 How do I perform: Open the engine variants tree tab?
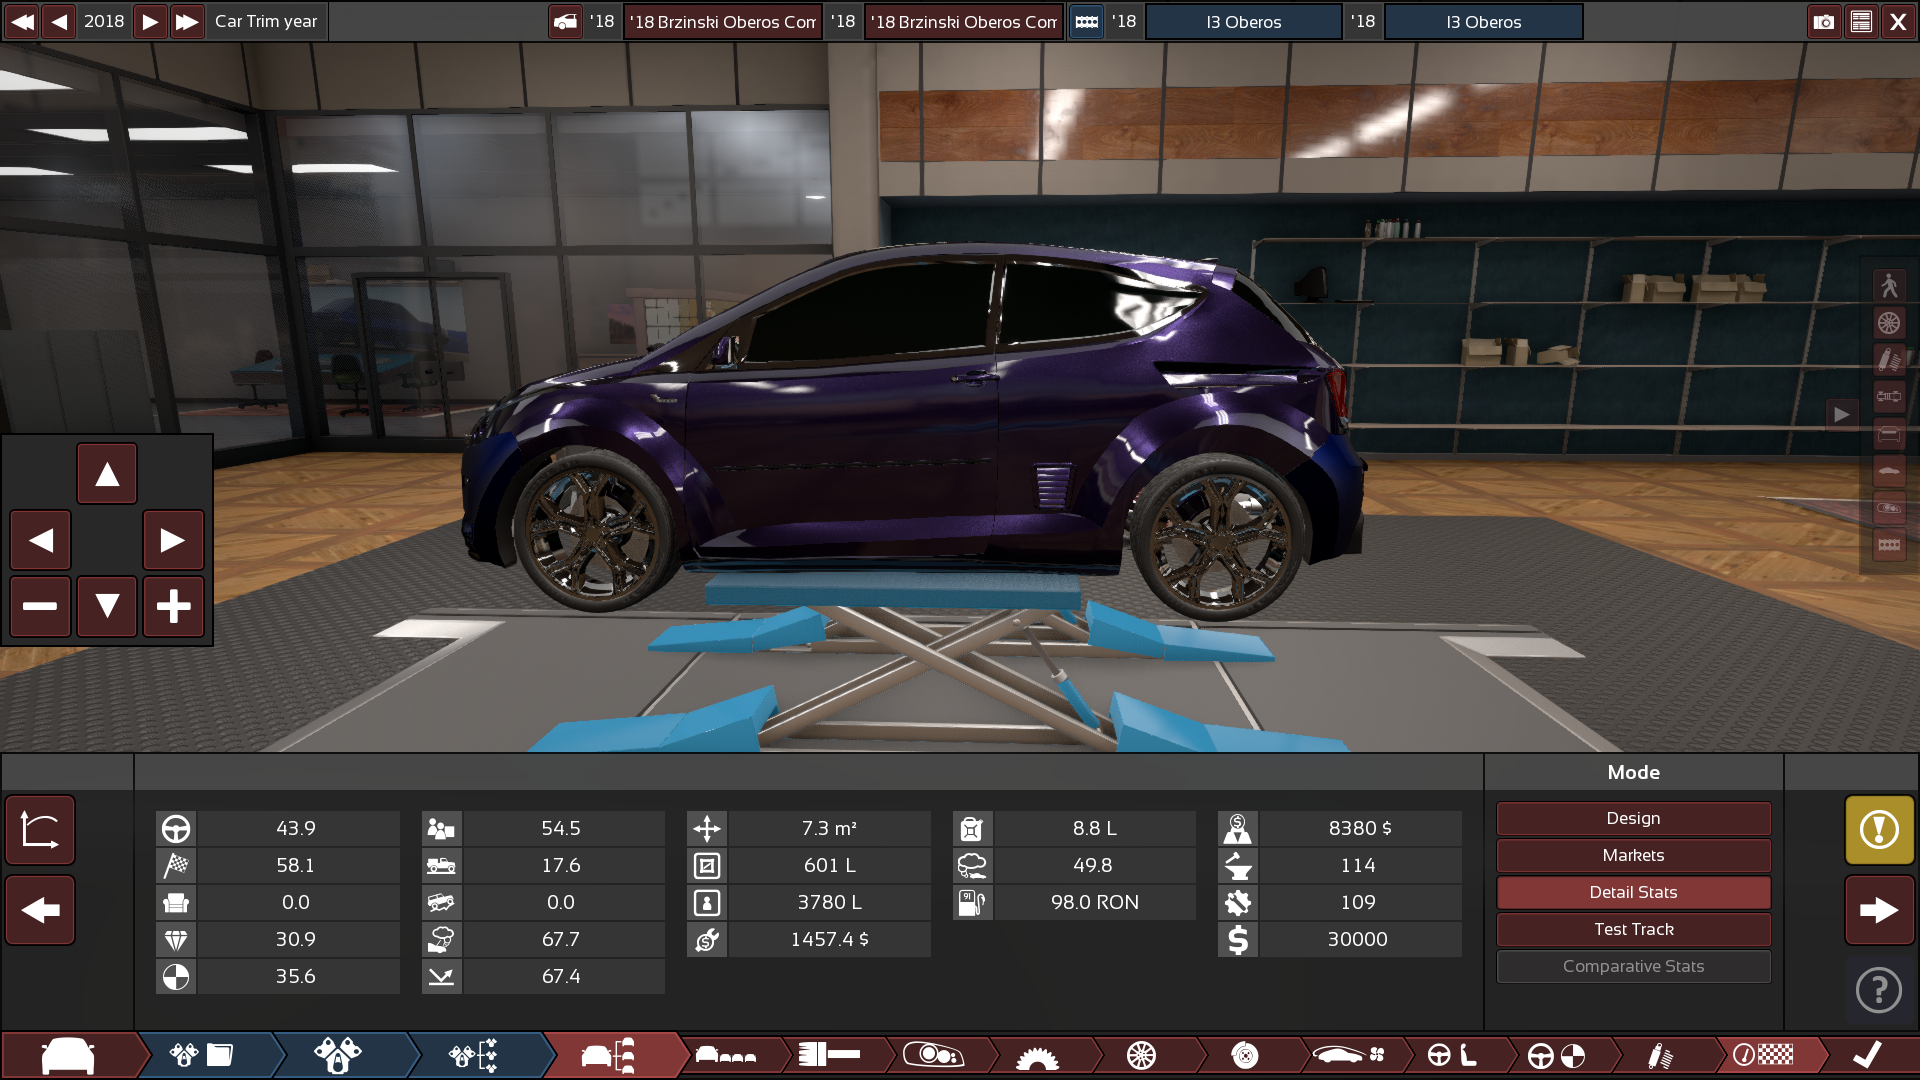click(x=473, y=1055)
